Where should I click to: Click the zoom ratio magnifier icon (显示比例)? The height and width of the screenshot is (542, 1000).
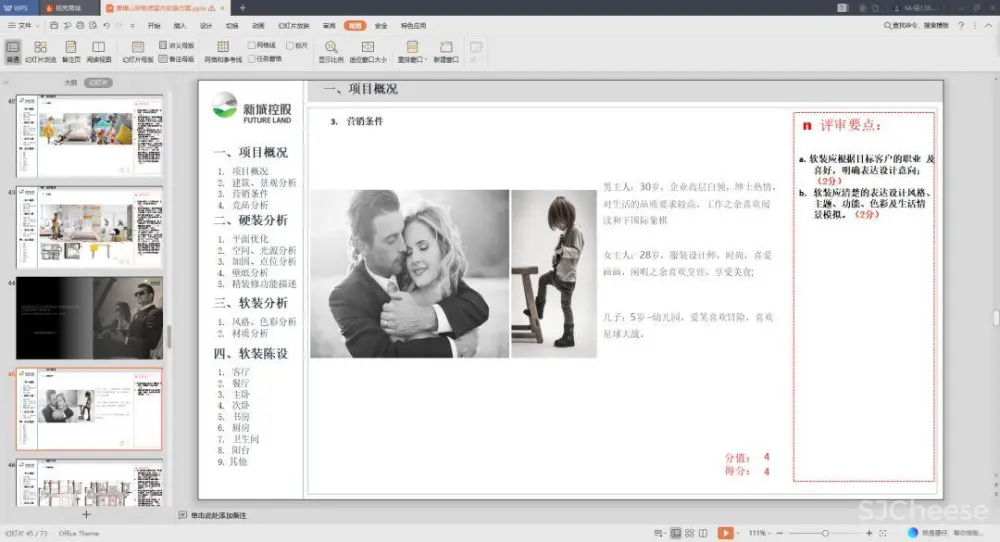(x=330, y=51)
